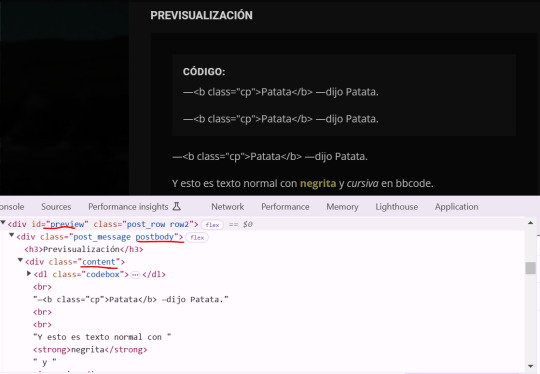Click the first Patata line in the code box
540x374 pixels.
coord(281,92)
